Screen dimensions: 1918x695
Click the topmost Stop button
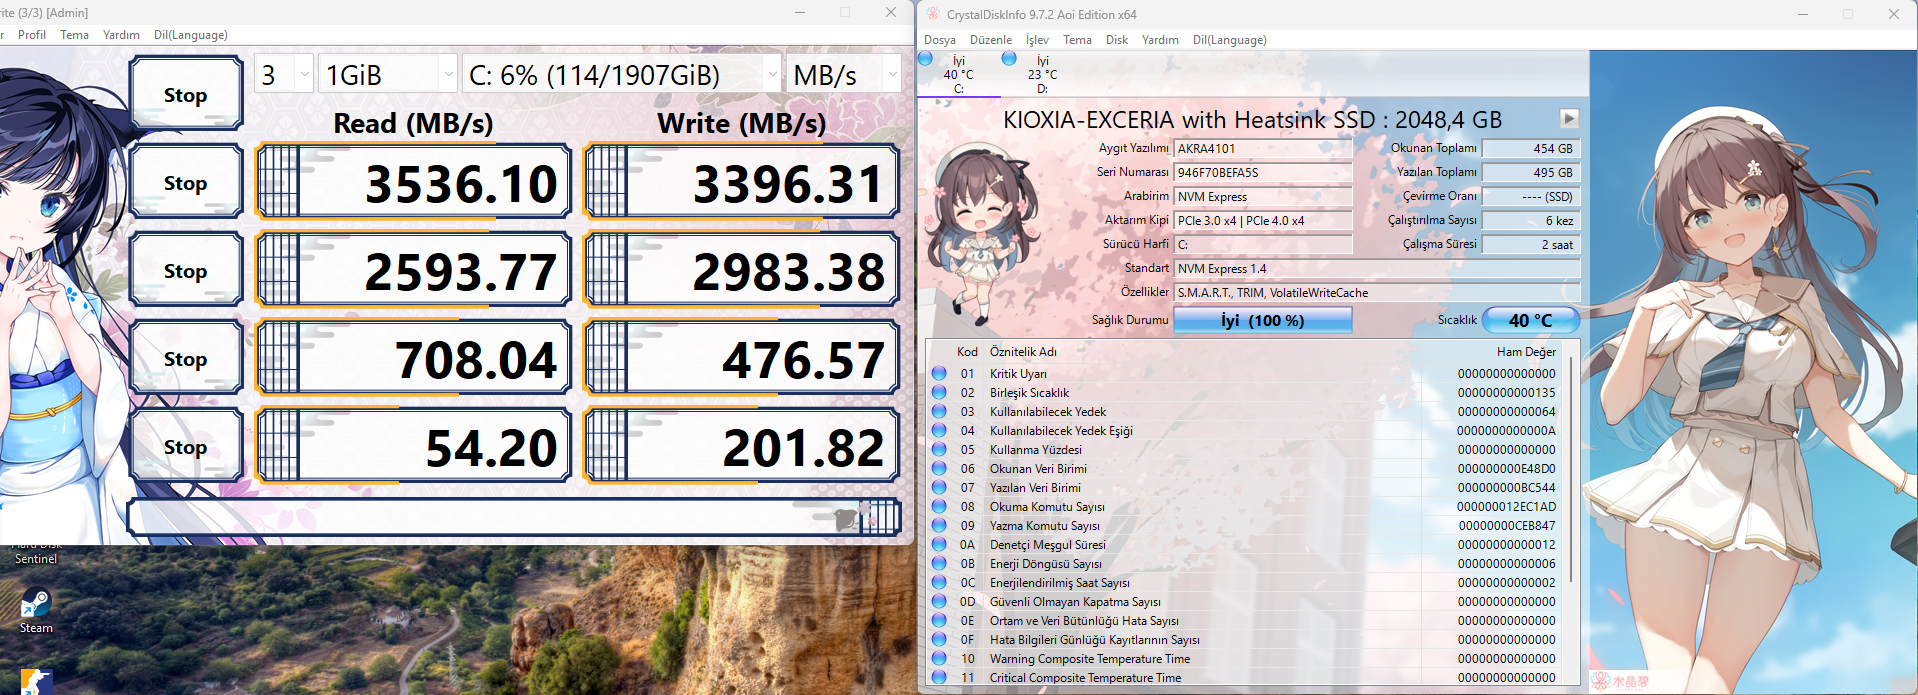coord(186,94)
